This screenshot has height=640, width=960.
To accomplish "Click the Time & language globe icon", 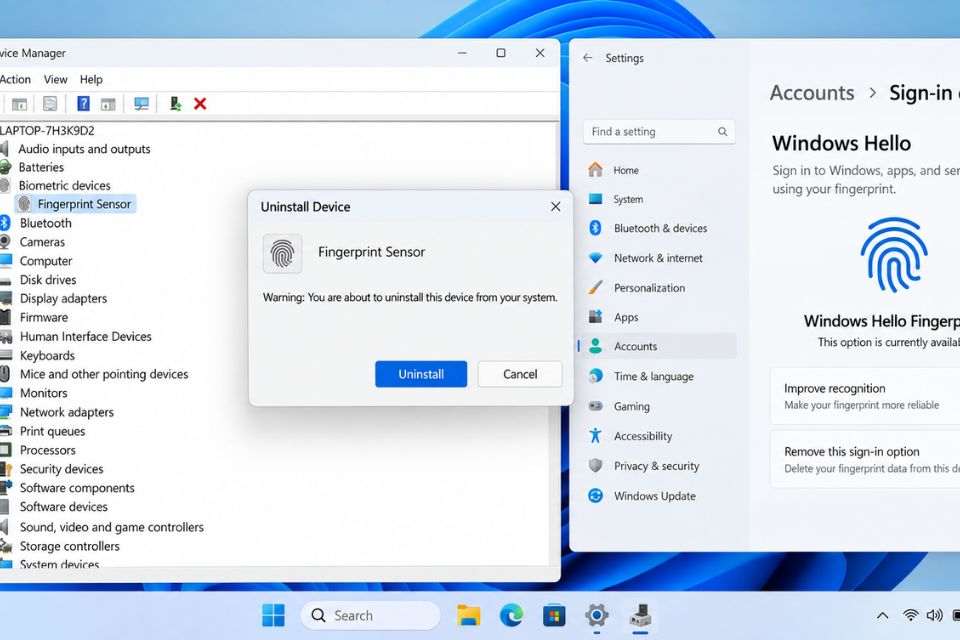I will click(595, 376).
